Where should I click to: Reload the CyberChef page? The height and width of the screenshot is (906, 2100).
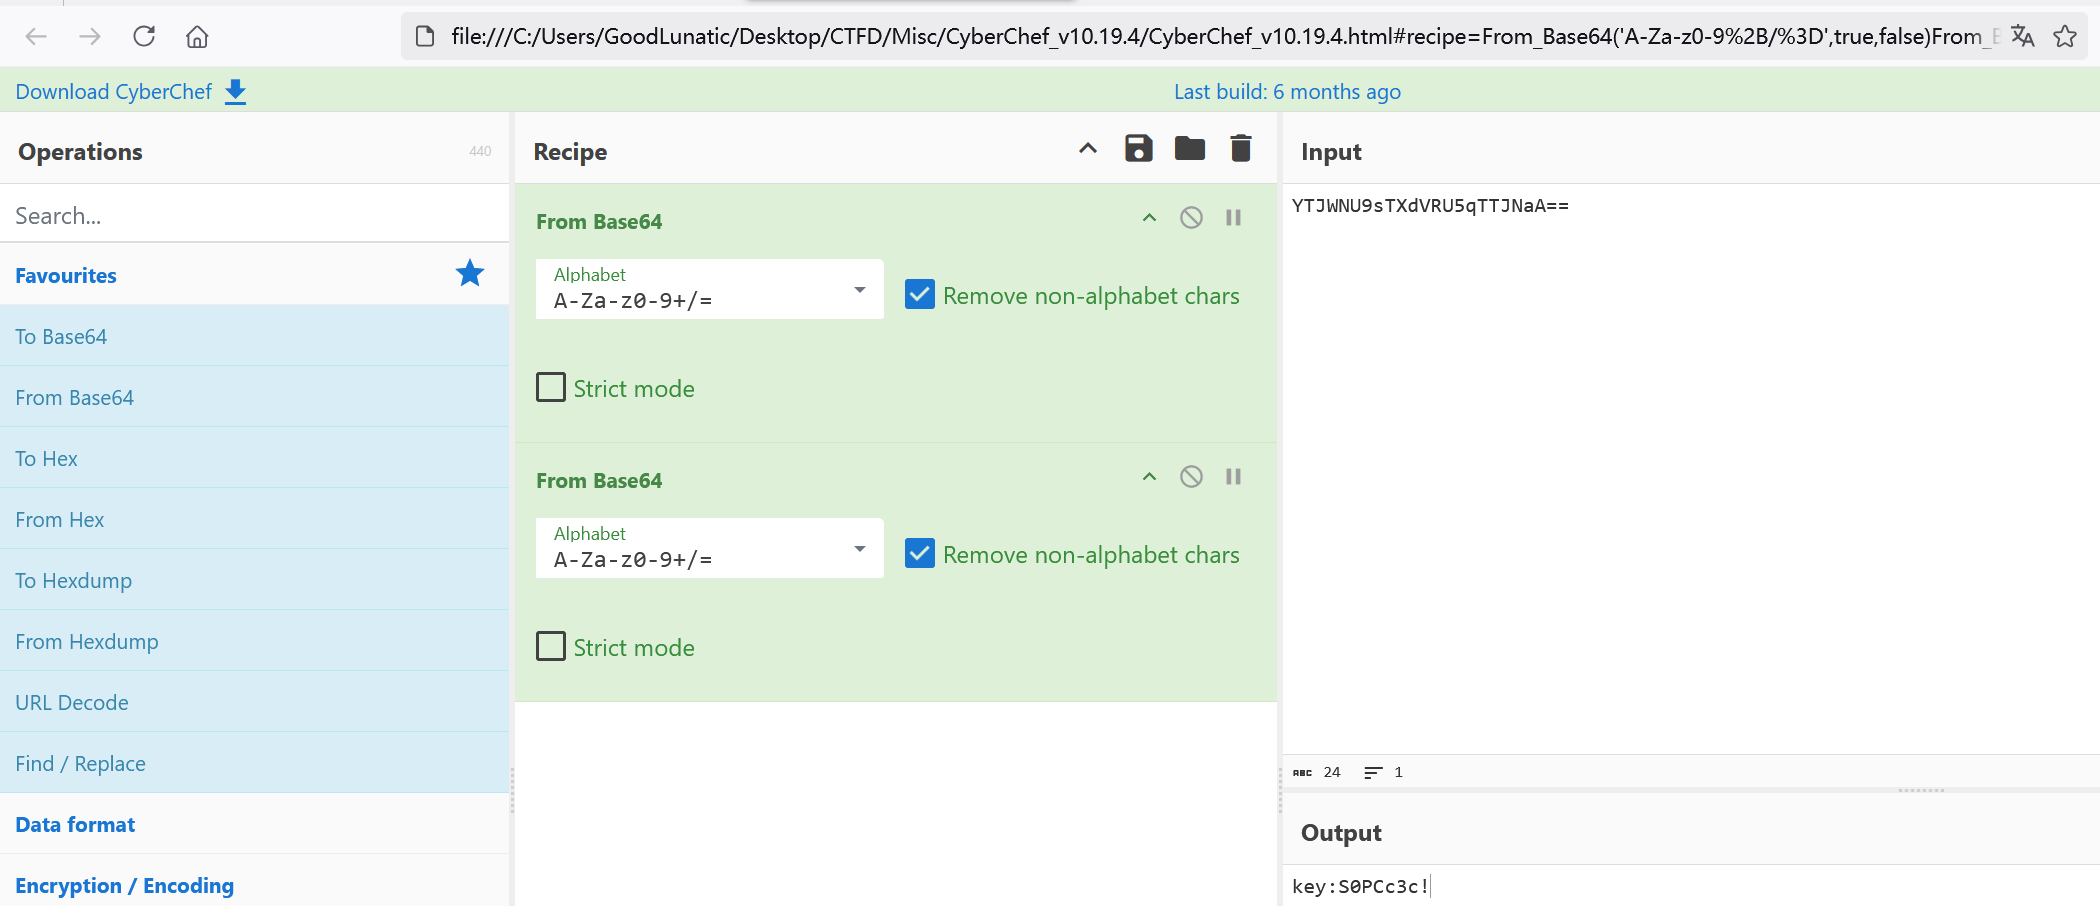pos(144,37)
